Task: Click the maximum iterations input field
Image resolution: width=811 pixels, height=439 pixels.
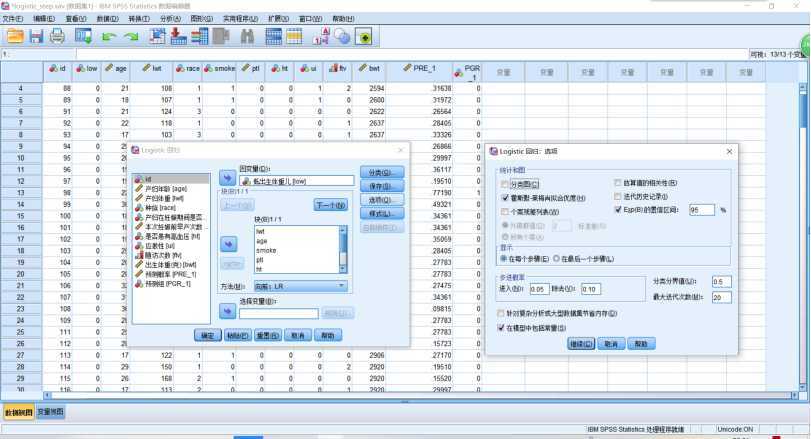Action: (722, 297)
